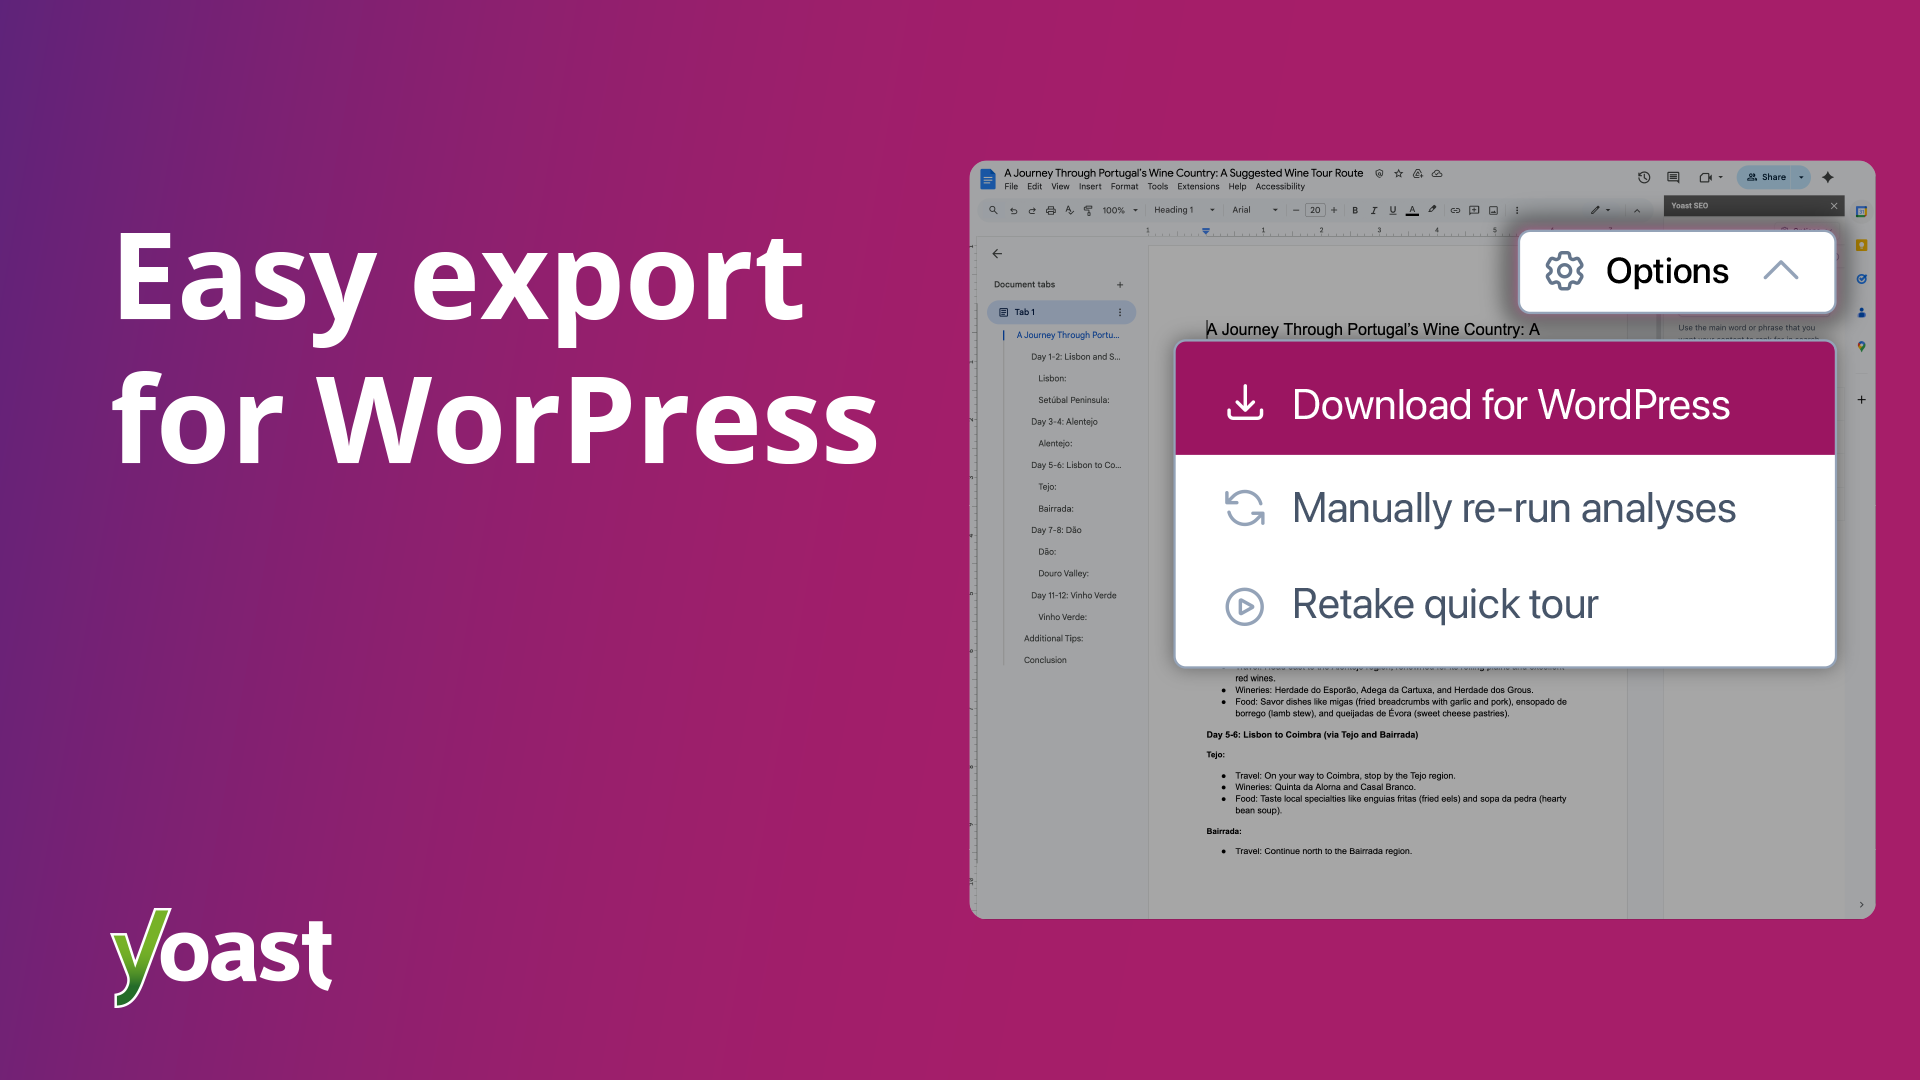The height and width of the screenshot is (1080, 1920).
Task: Choose the text color swatch
Action: tap(1412, 210)
